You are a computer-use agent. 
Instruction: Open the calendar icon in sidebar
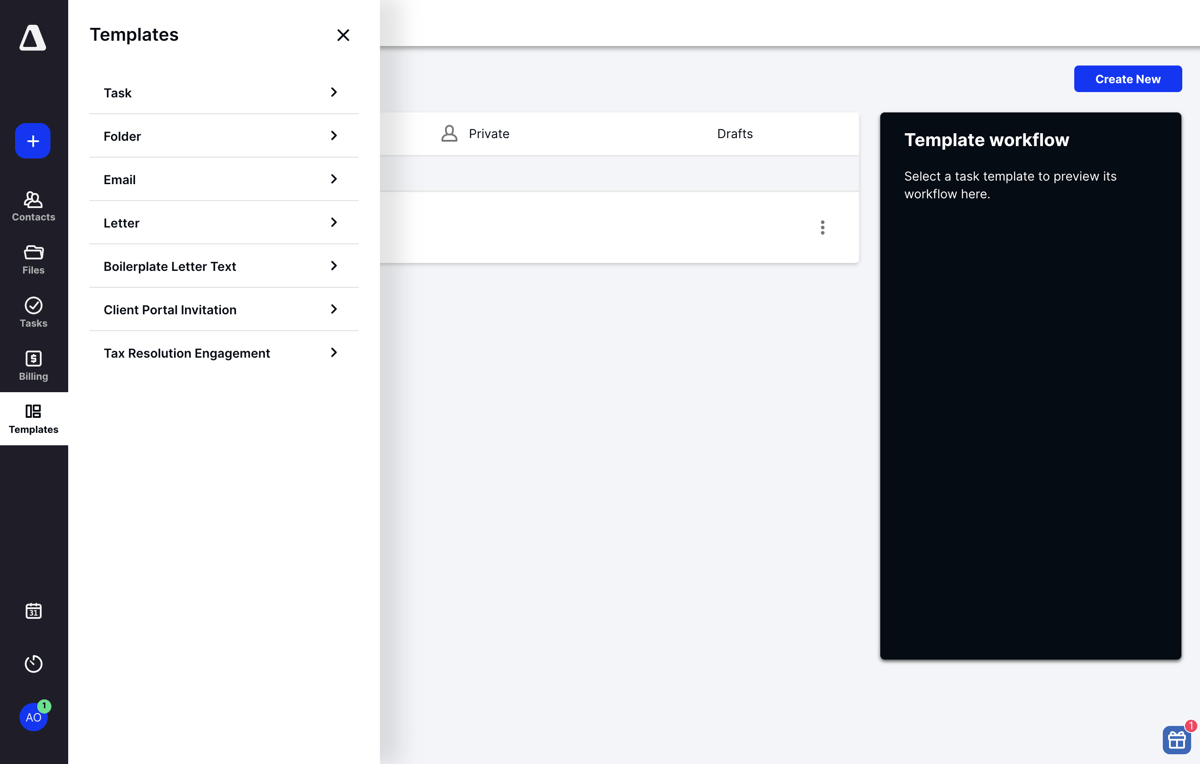click(33, 610)
